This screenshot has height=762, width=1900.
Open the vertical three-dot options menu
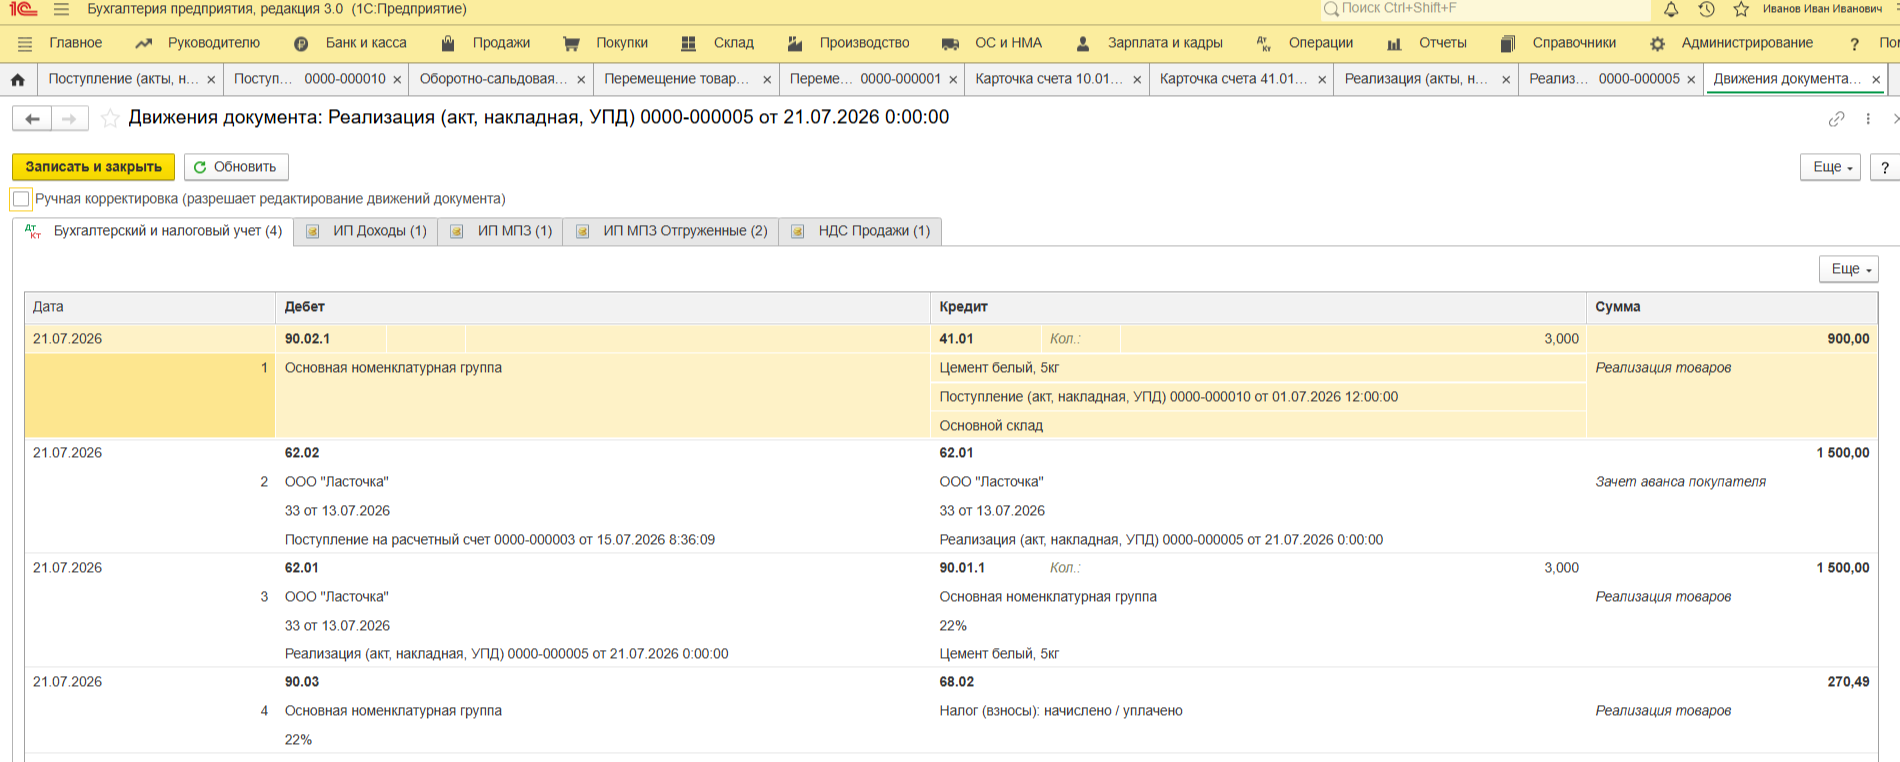[1868, 119]
